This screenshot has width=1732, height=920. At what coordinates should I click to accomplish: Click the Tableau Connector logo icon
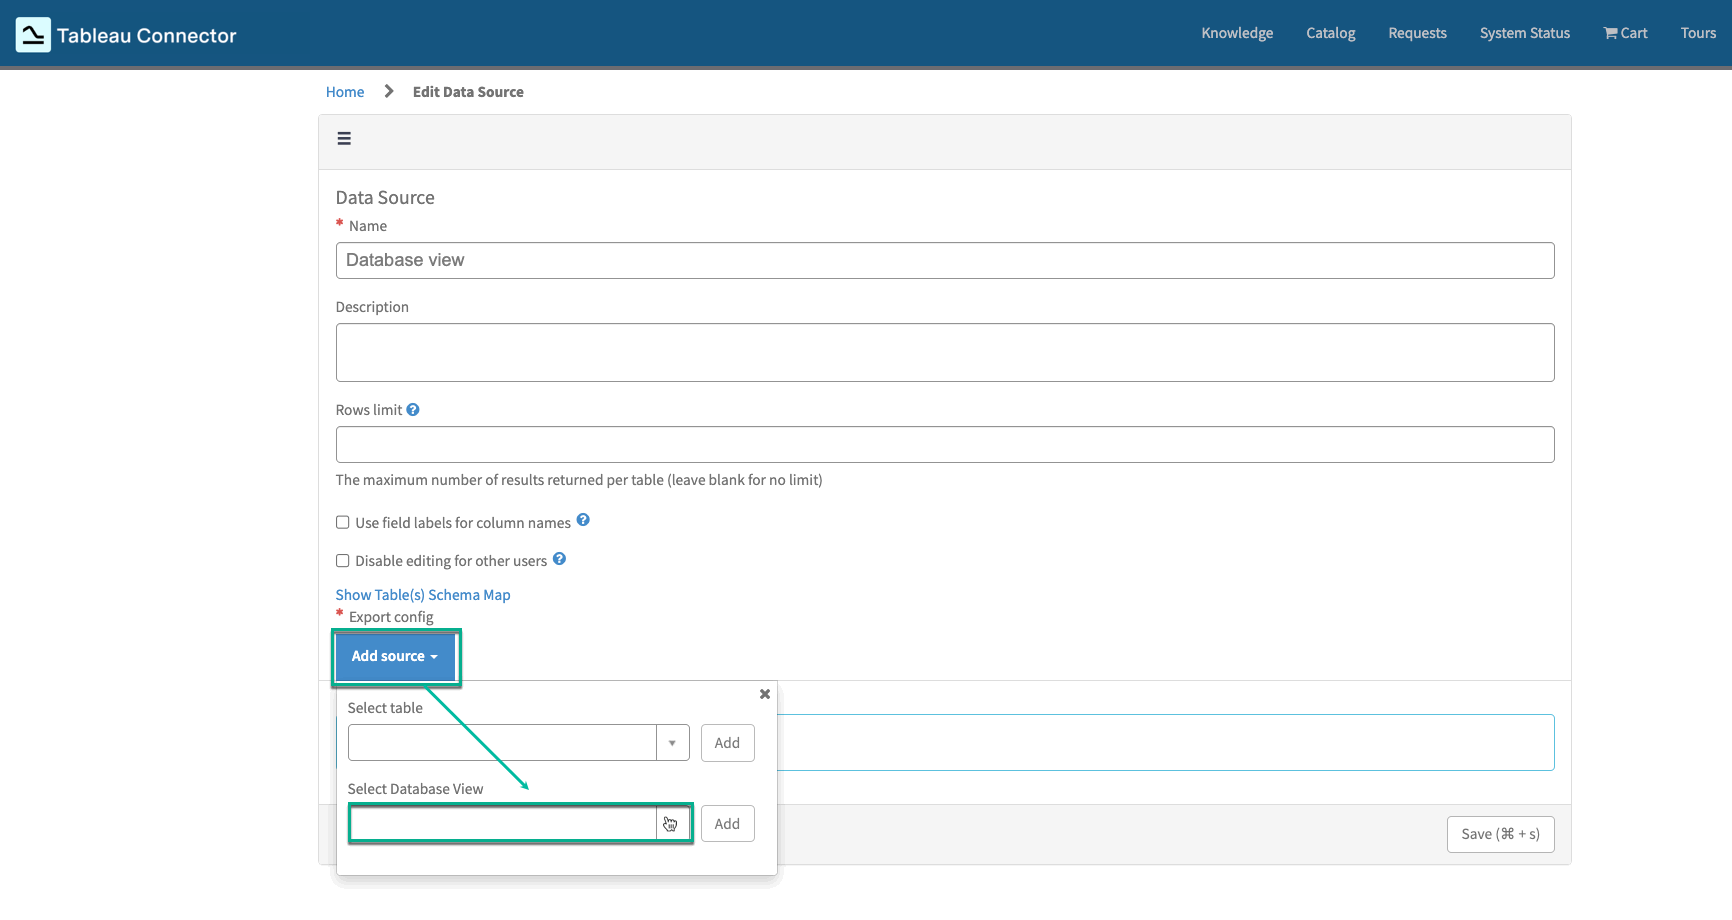(32, 33)
